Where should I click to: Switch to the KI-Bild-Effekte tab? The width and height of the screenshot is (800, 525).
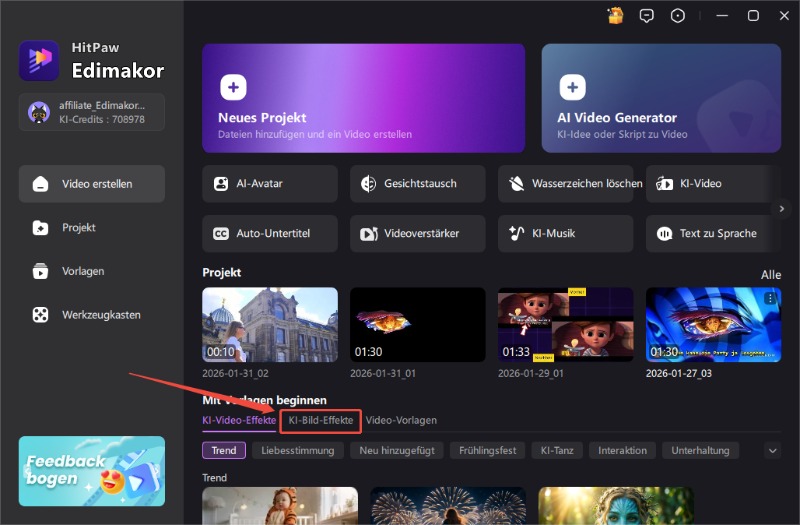tap(320, 421)
